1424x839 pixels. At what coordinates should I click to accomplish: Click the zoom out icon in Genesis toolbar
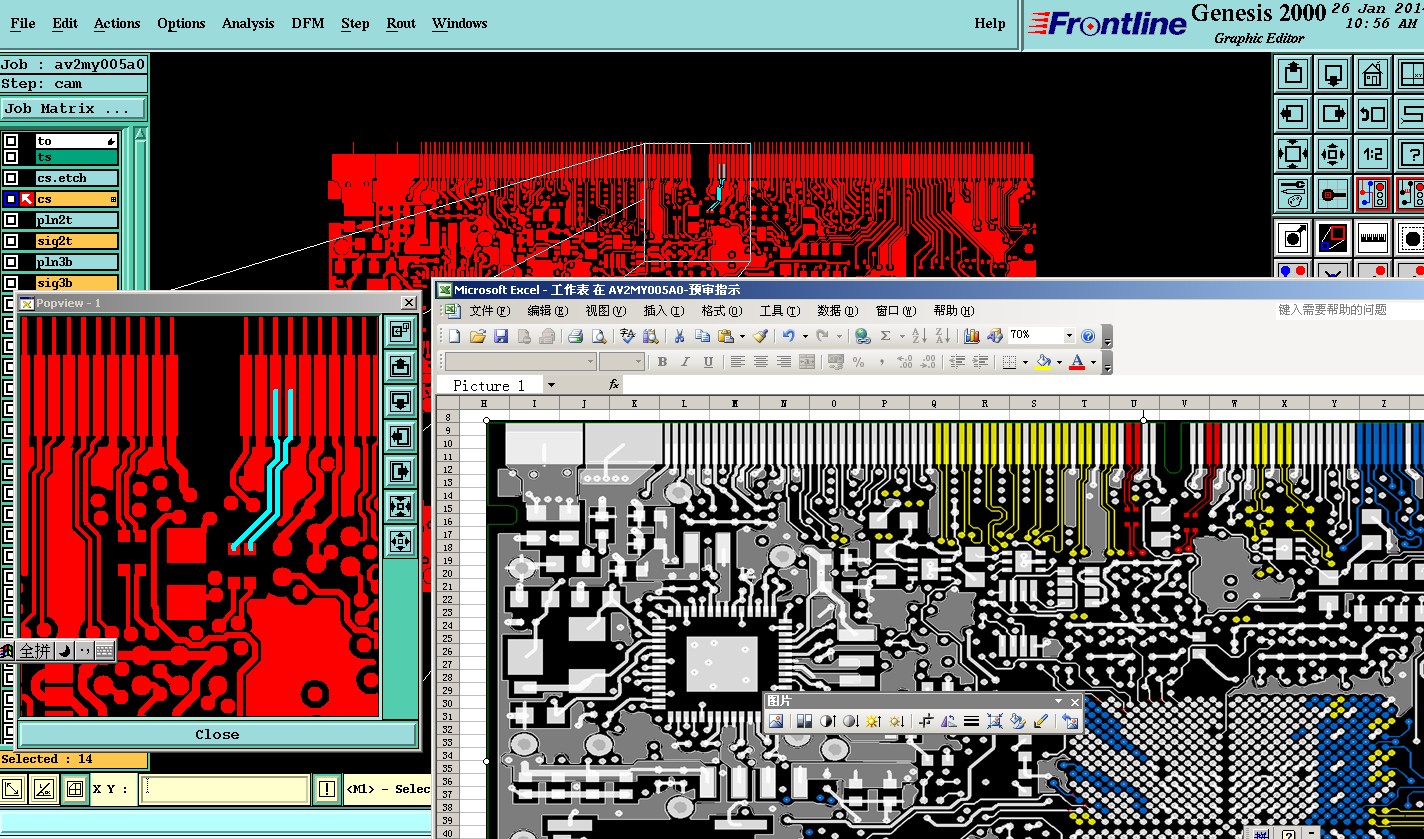click(1333, 154)
